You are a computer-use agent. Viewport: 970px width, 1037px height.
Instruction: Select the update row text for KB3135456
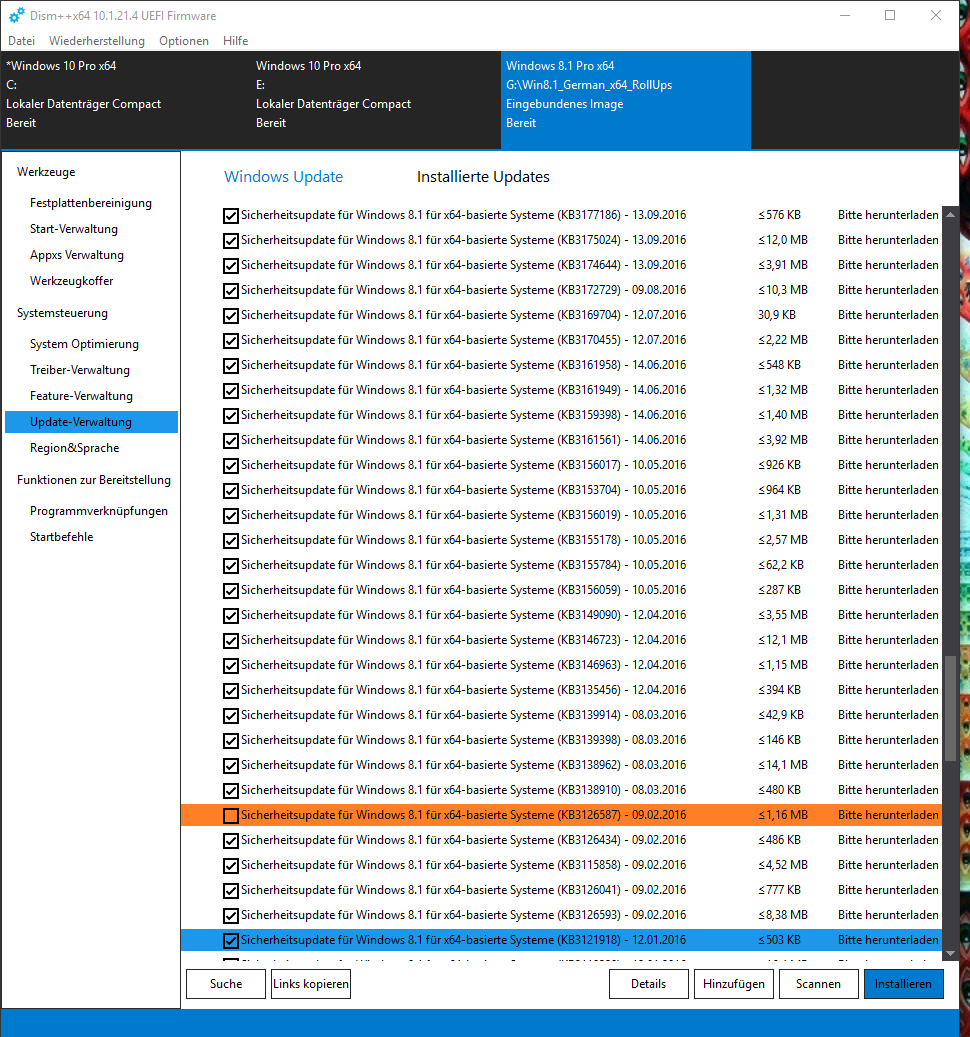[x=464, y=690]
